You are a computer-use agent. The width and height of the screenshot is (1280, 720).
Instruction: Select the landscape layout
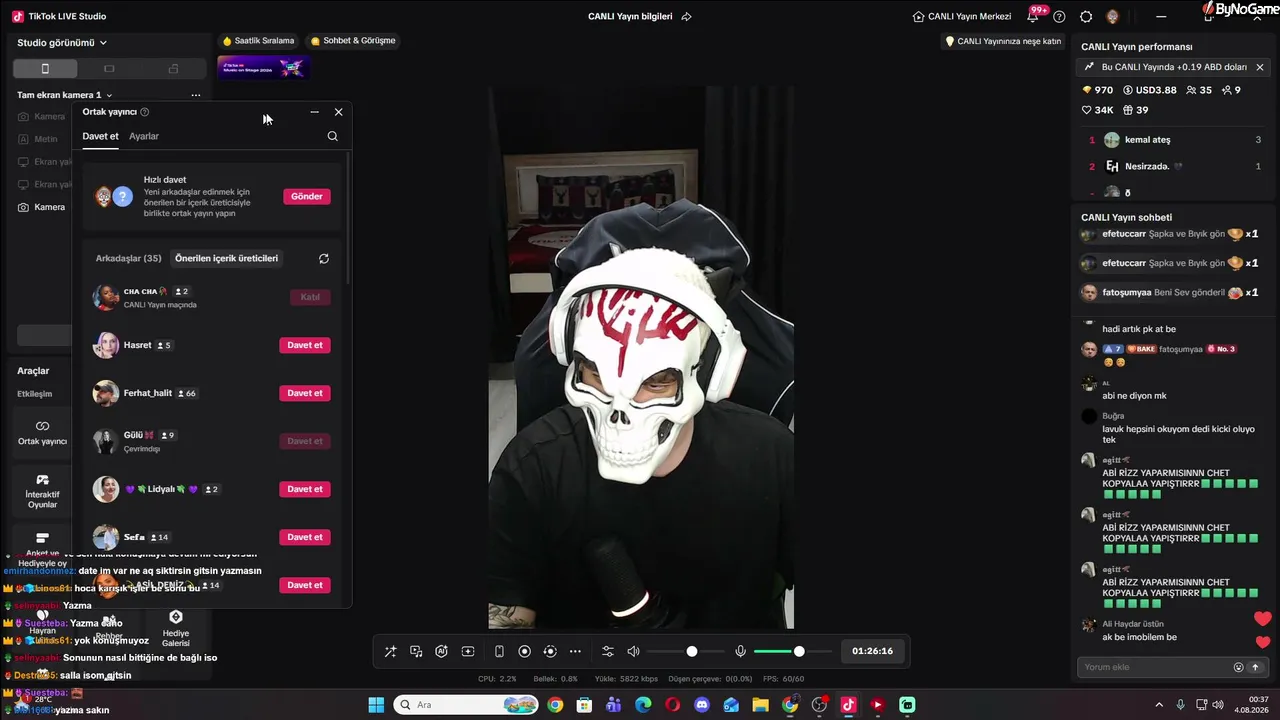109,69
